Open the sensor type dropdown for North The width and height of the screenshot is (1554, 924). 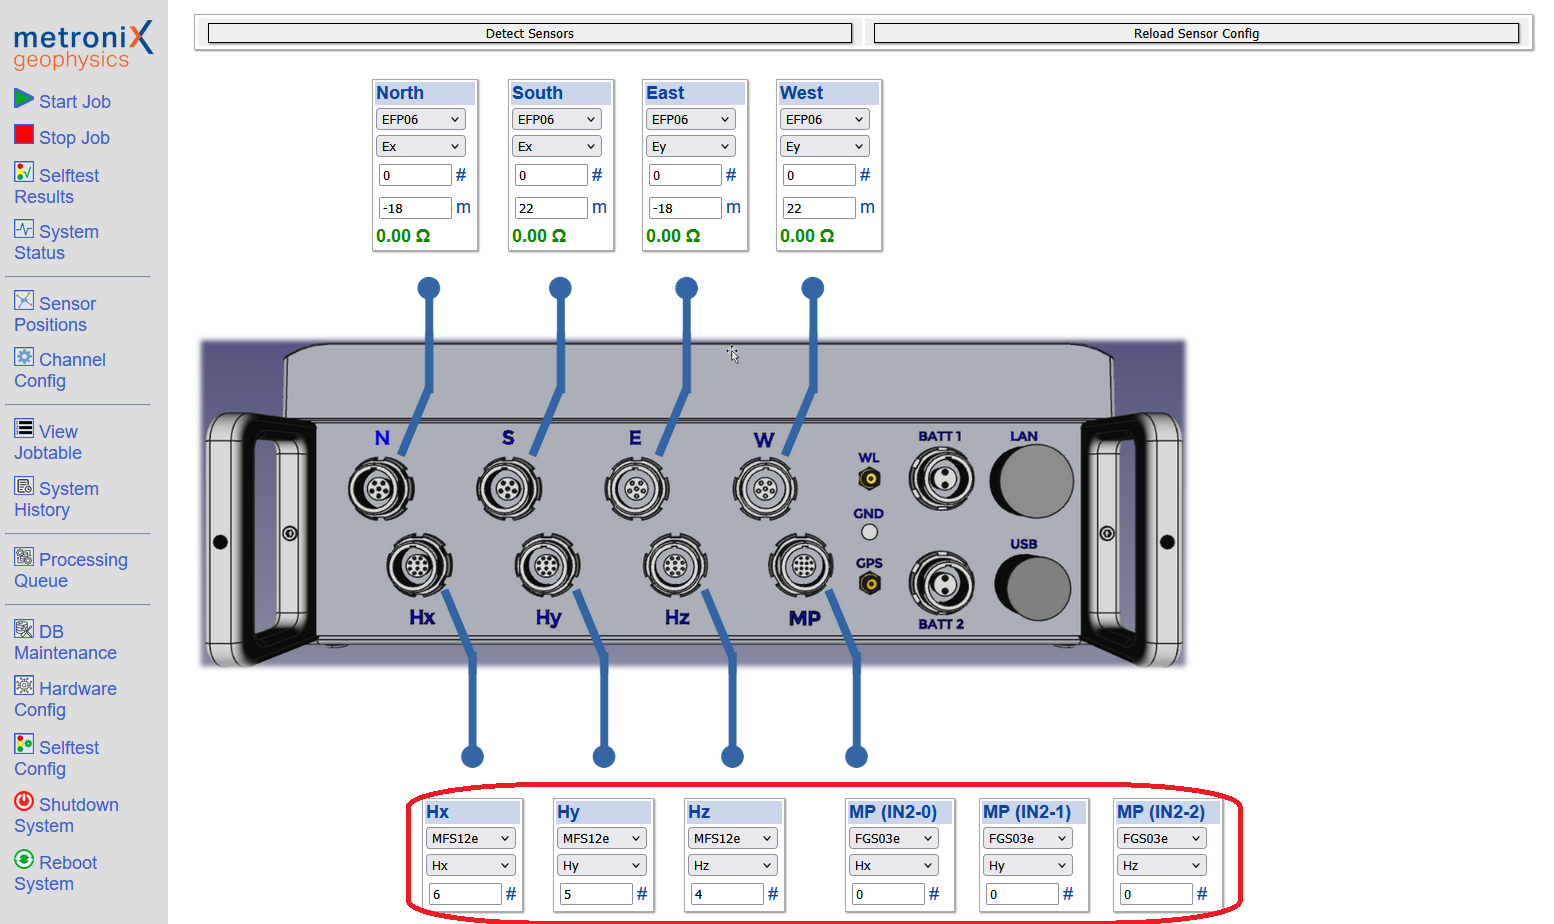pos(420,118)
